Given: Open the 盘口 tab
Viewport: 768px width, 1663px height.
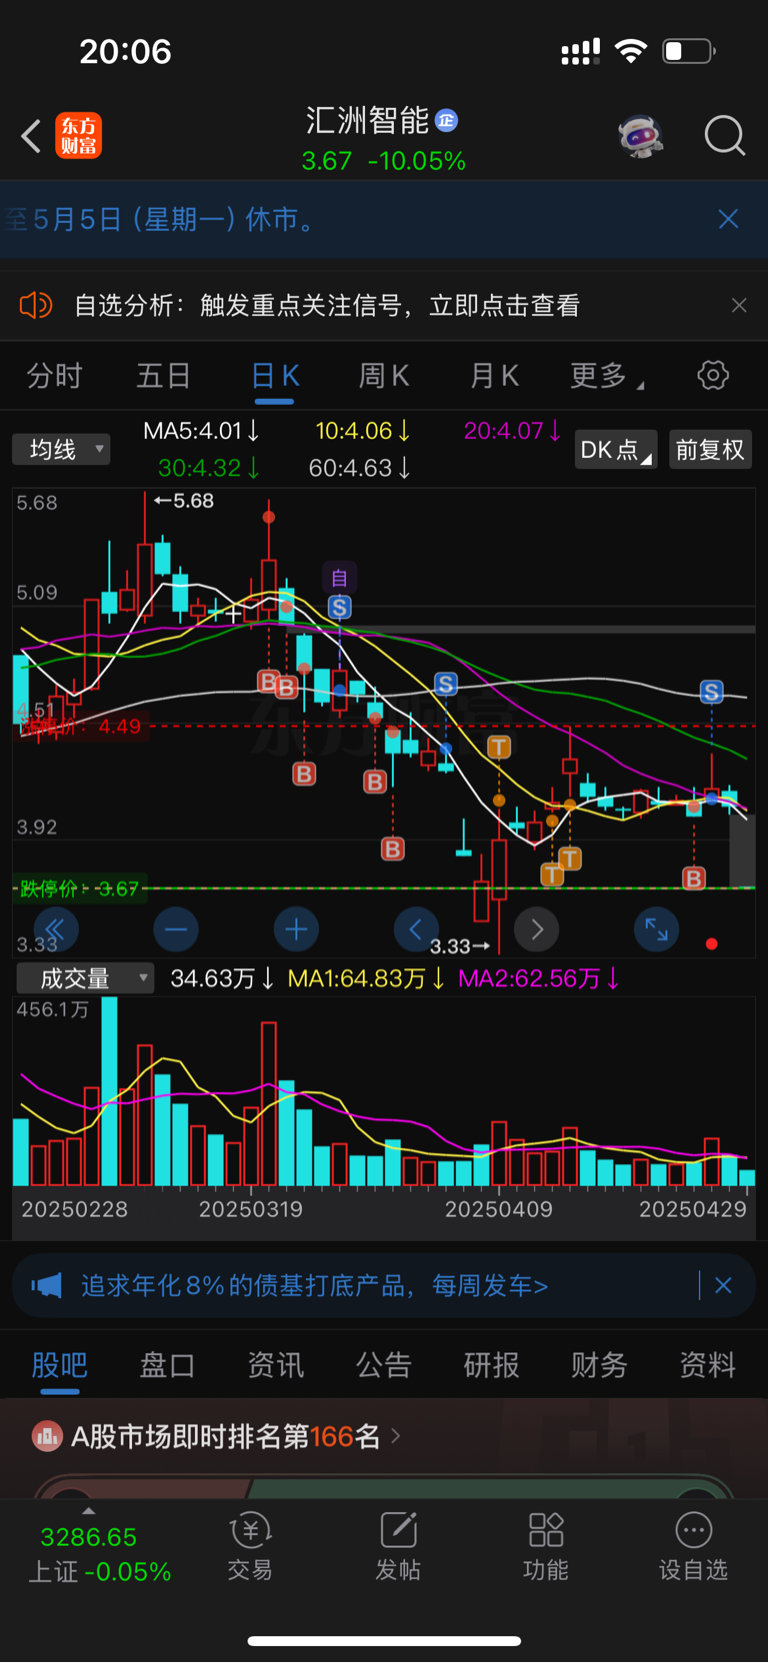Looking at the screenshot, I should tap(167, 1366).
